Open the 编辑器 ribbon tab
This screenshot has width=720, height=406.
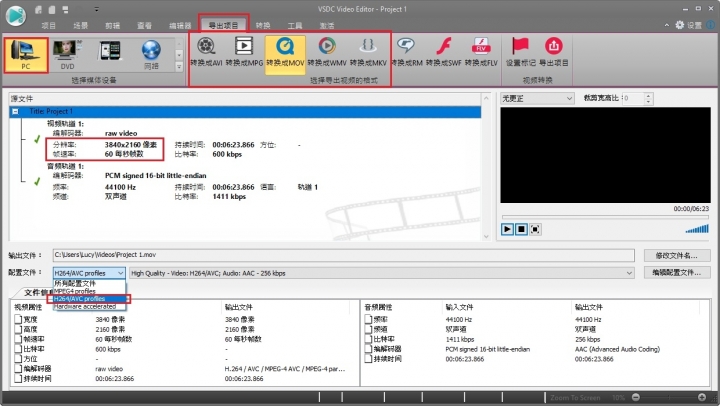click(180, 25)
